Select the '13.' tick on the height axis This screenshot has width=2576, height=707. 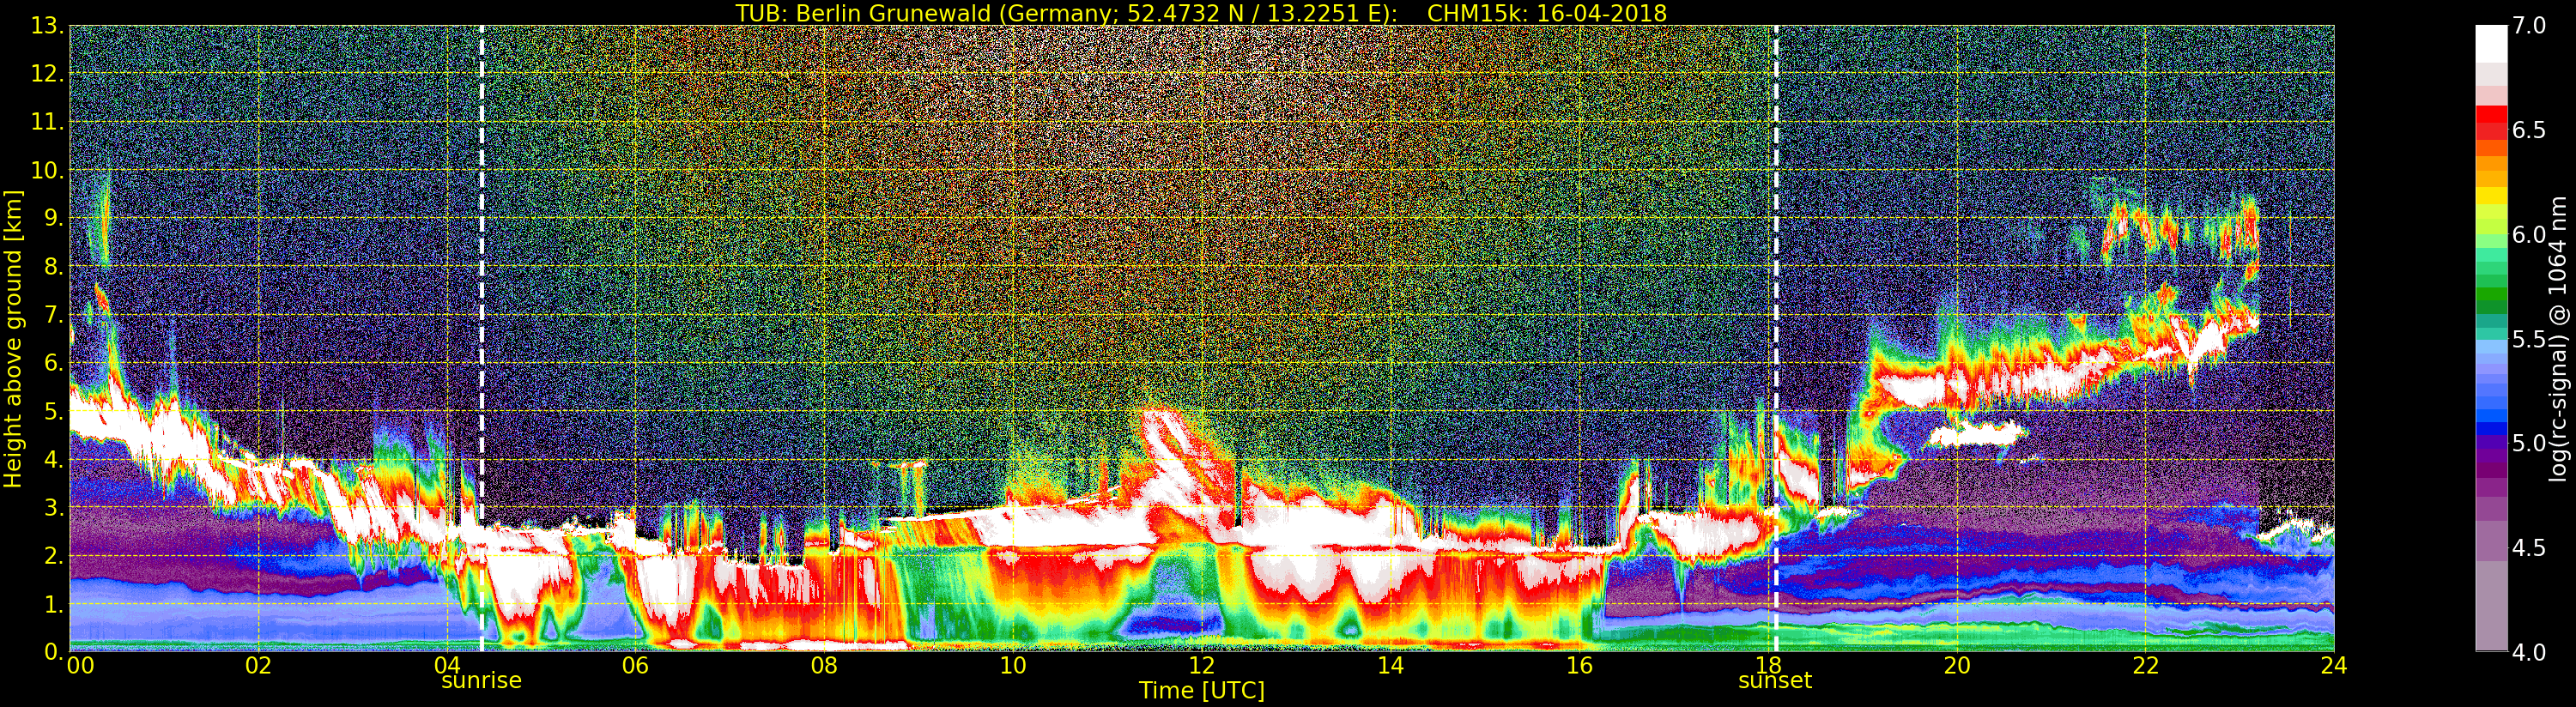[x=47, y=26]
